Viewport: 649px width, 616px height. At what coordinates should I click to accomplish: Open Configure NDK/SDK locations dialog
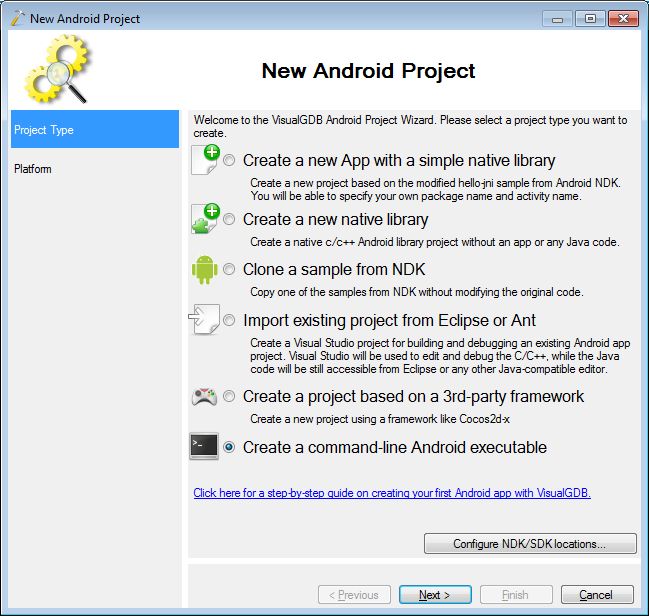pos(530,544)
